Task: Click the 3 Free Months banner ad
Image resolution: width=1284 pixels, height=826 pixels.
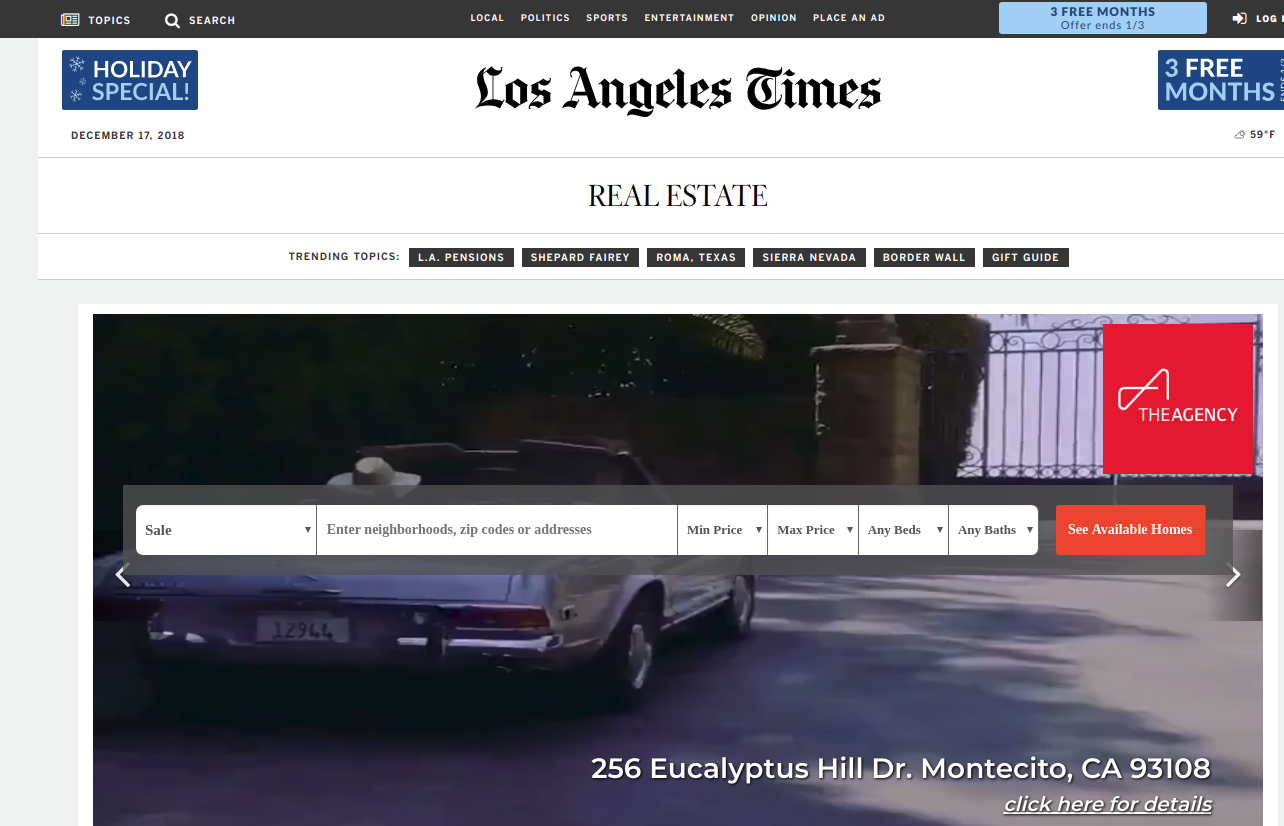Action: pos(1221,80)
